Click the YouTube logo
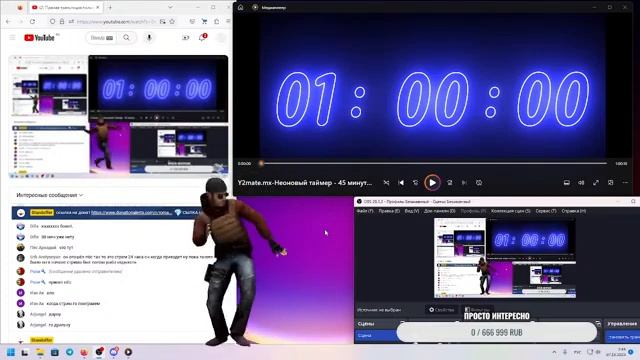 pyautogui.click(x=39, y=38)
